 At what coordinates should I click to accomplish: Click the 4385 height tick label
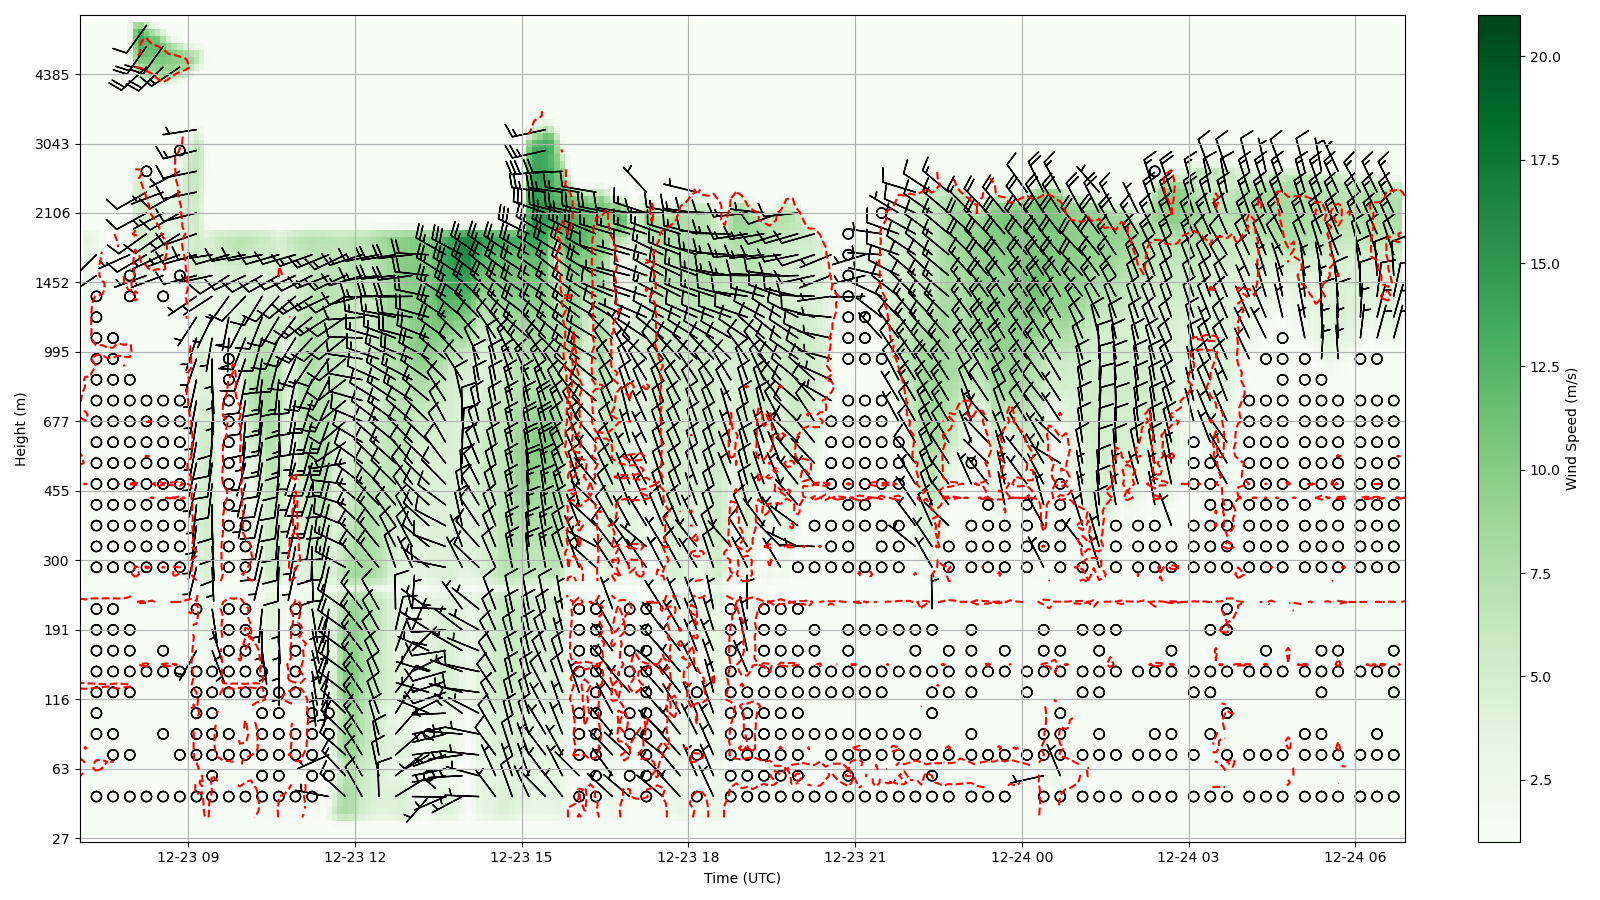(52, 75)
